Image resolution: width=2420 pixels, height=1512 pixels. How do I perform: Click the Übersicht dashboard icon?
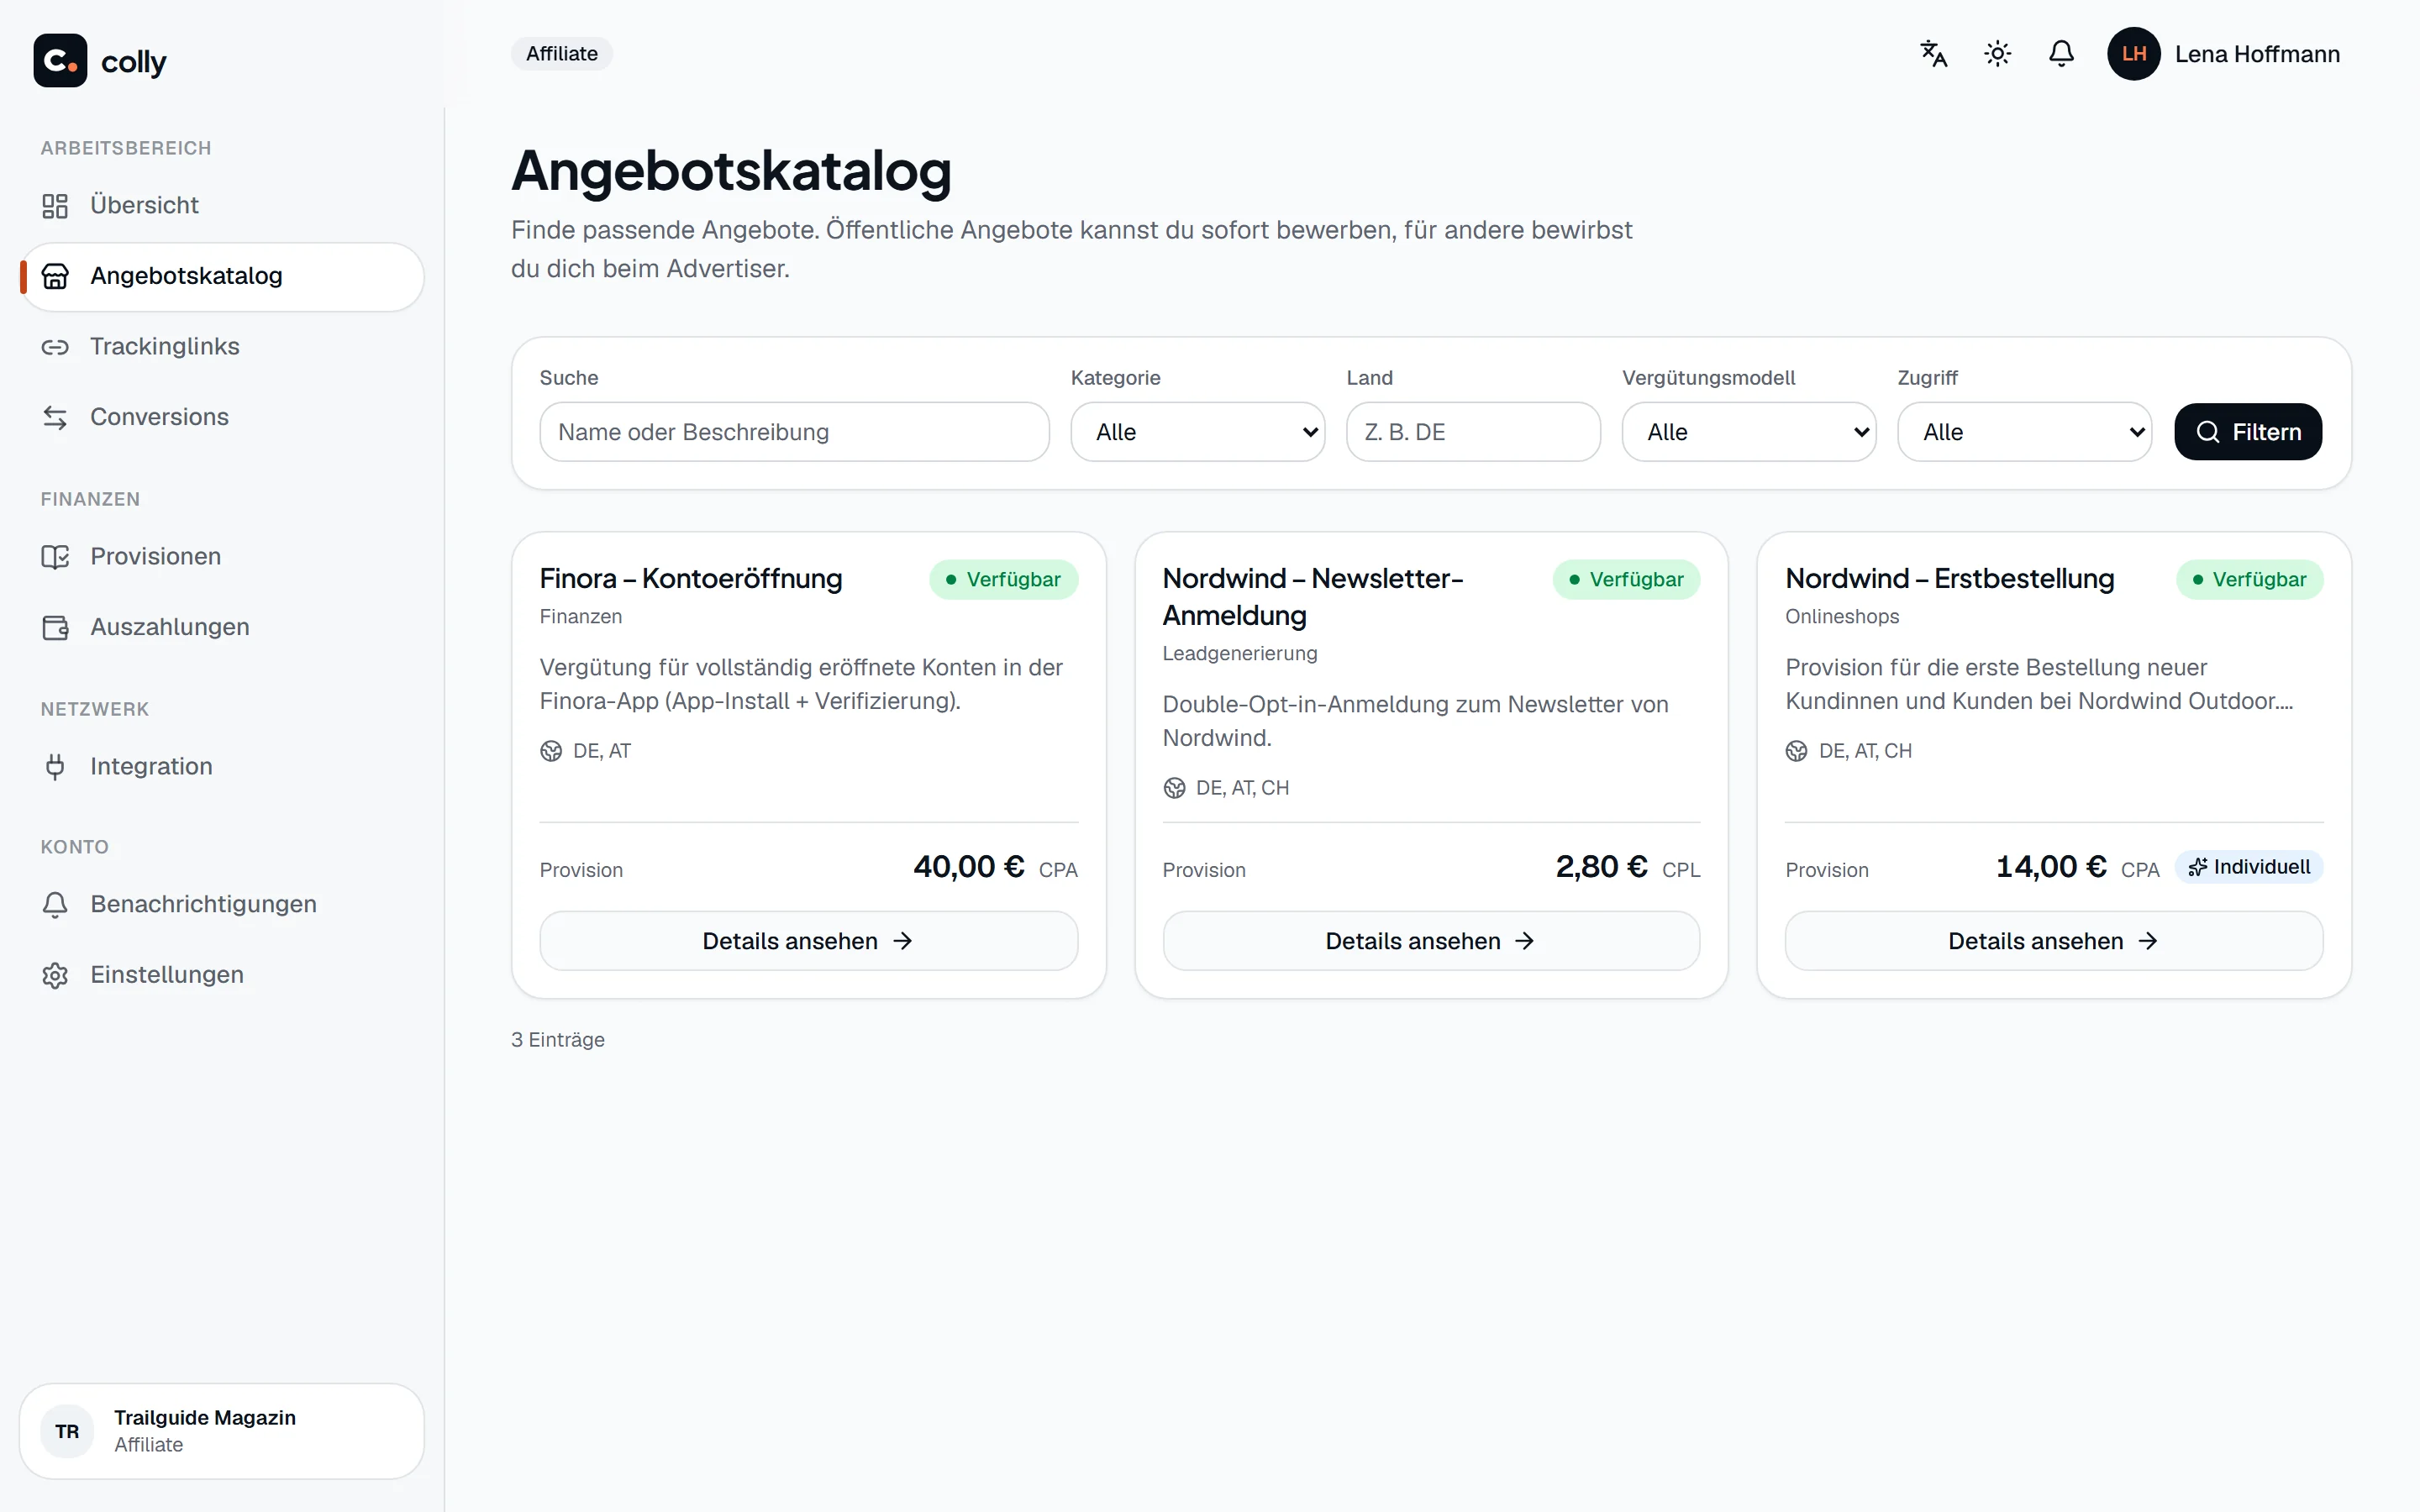[x=55, y=206]
